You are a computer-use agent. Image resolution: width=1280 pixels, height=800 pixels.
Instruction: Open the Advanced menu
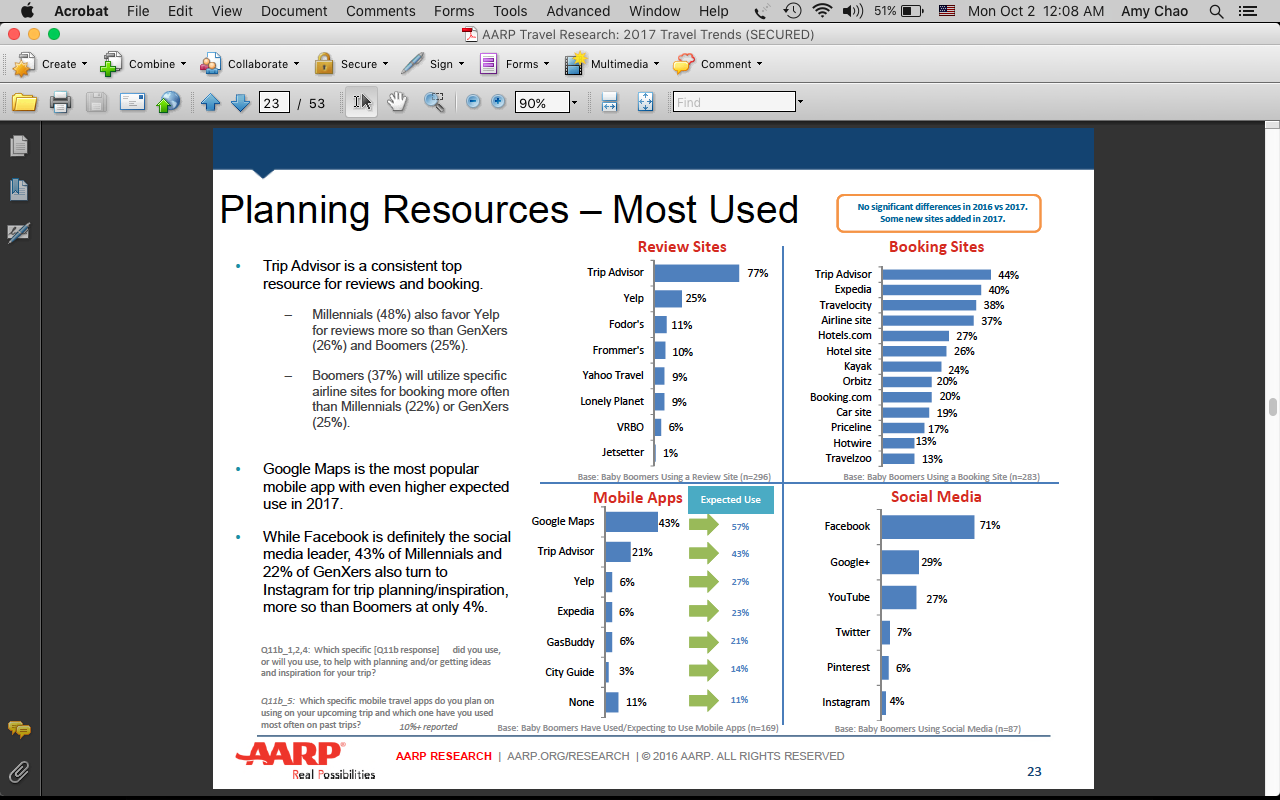pos(578,11)
